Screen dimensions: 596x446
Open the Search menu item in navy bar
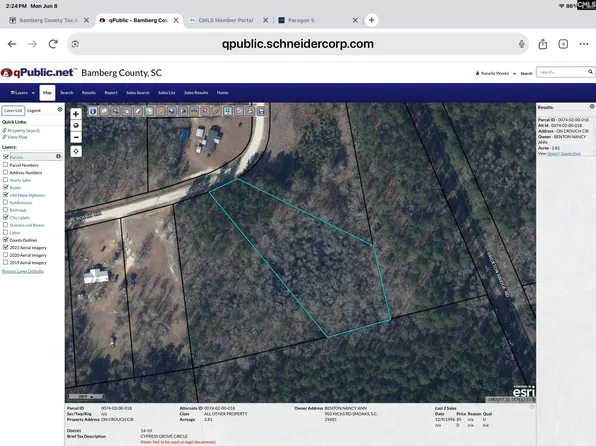[67, 93]
